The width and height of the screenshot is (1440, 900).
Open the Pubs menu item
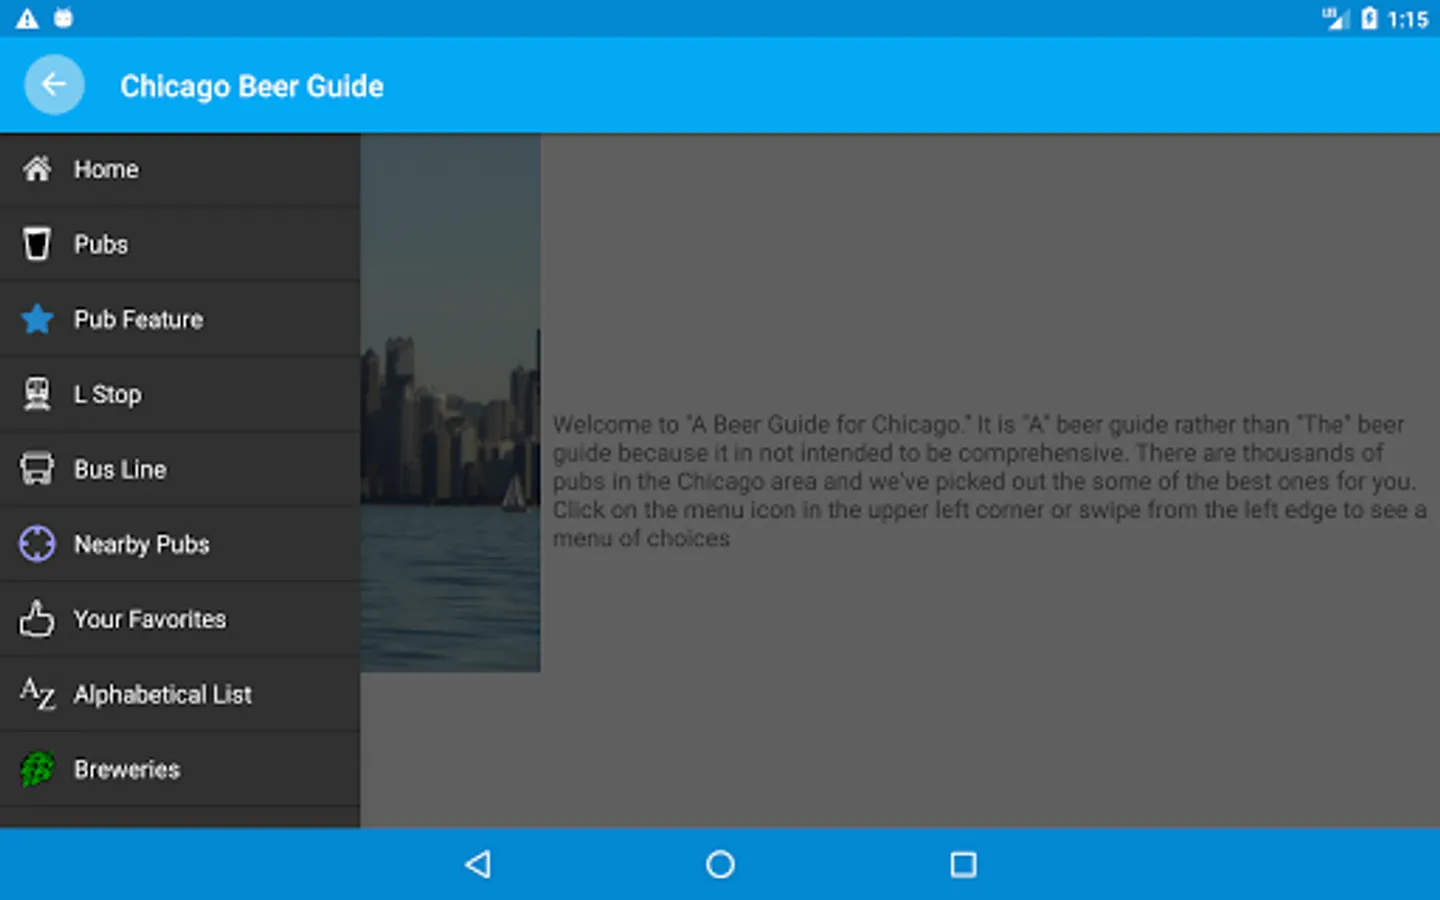pos(180,244)
